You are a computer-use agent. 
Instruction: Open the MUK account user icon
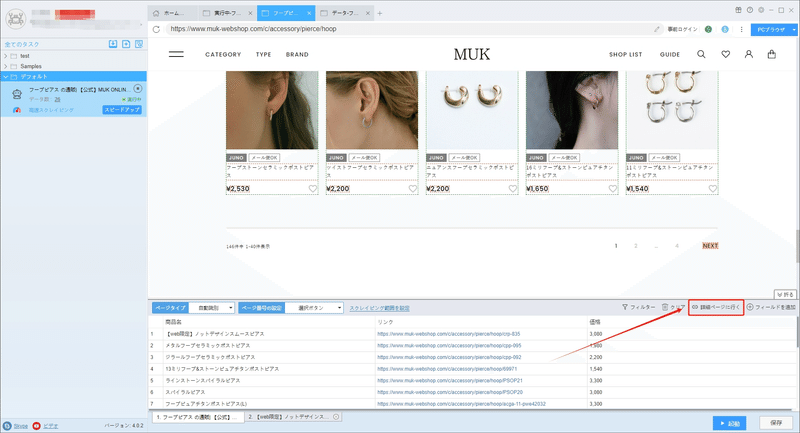pos(748,54)
